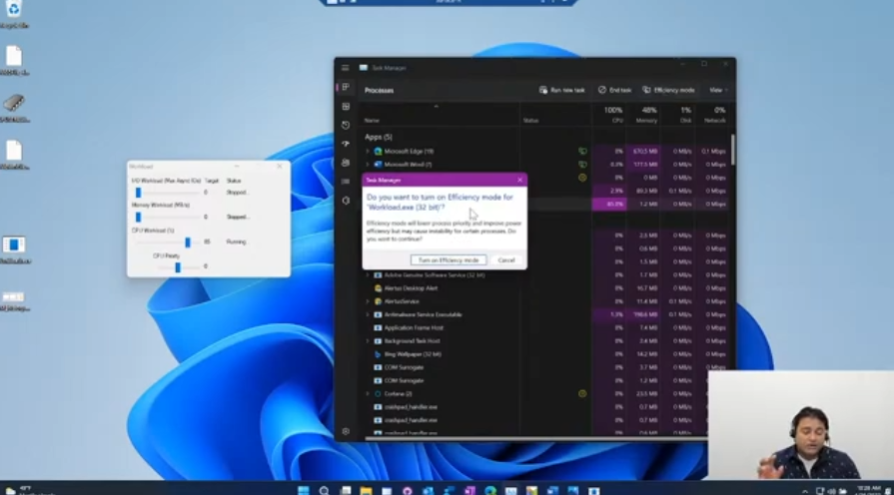Screen dimensions: 894x495
Task: Open Performance page from Task Manager sidebar
Action: [346, 107]
